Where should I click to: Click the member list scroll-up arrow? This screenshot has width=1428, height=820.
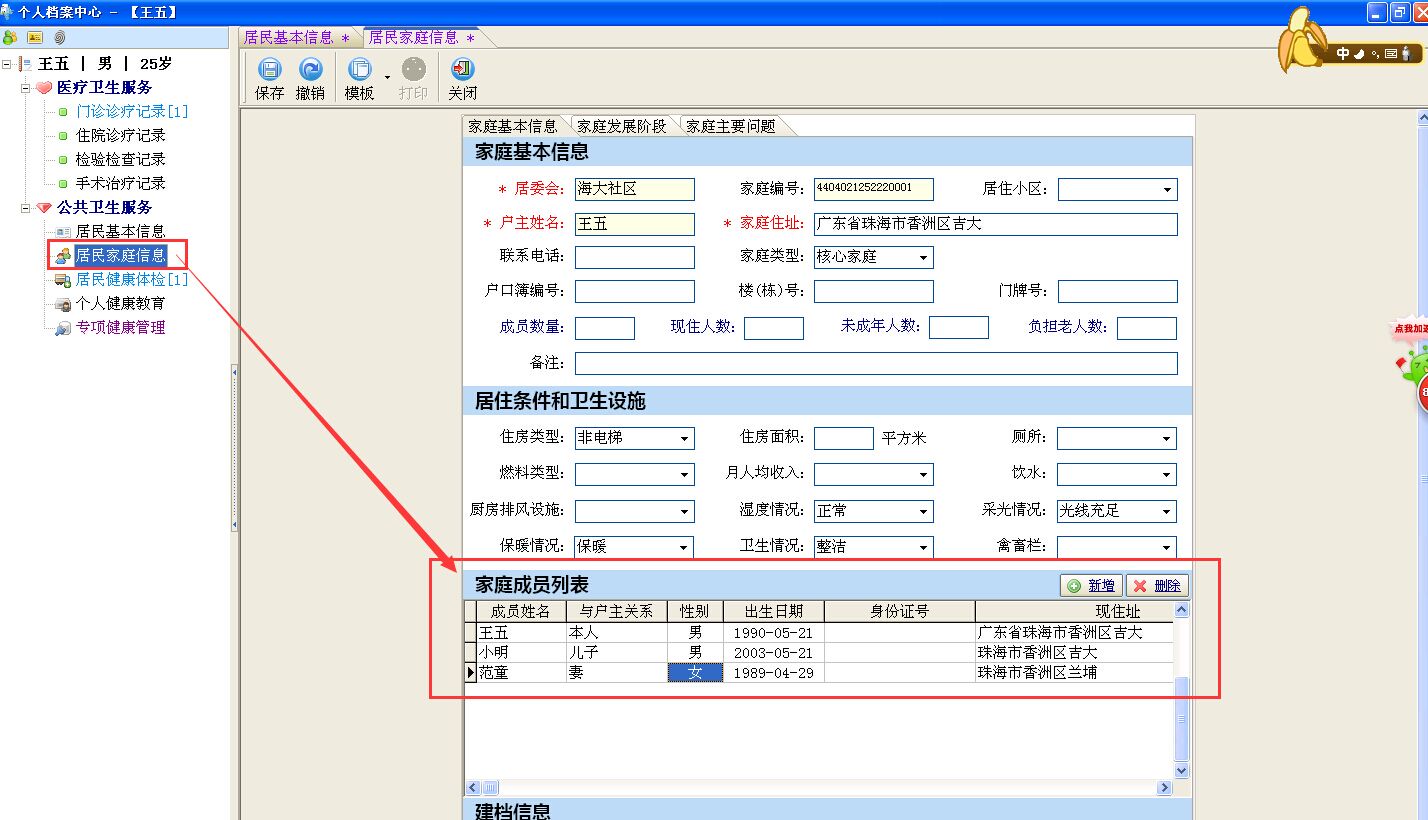click(x=1181, y=610)
